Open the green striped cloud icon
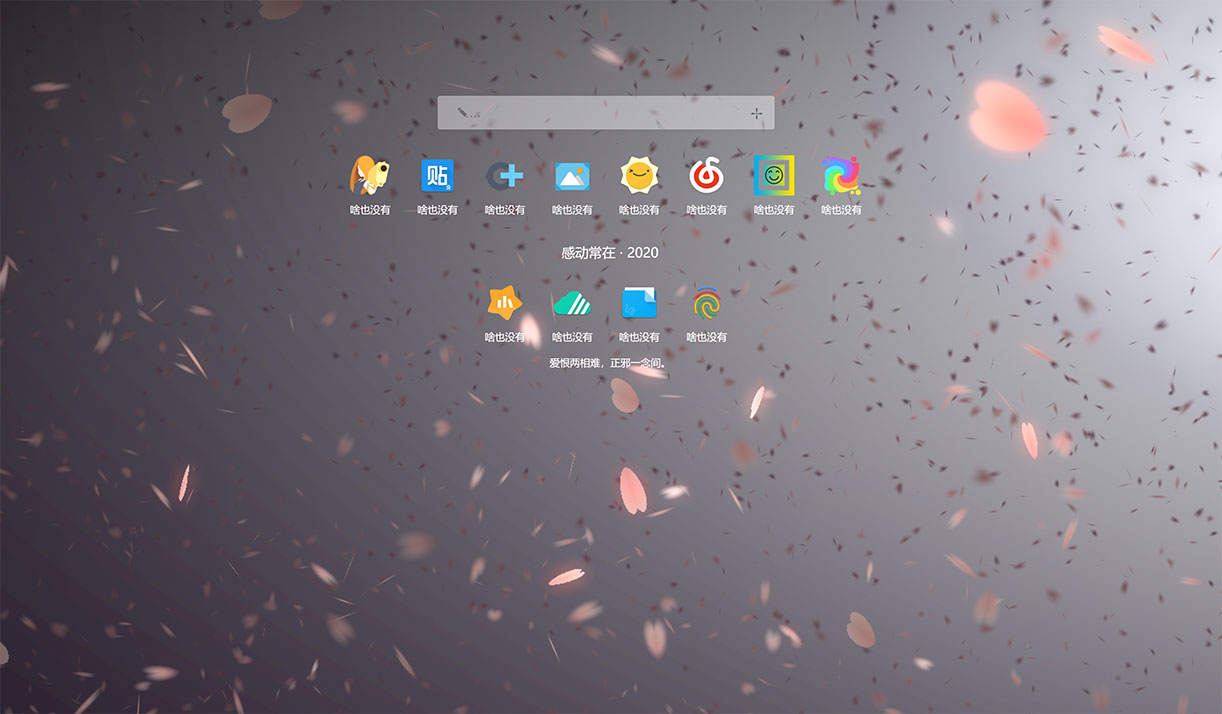 tap(572, 303)
